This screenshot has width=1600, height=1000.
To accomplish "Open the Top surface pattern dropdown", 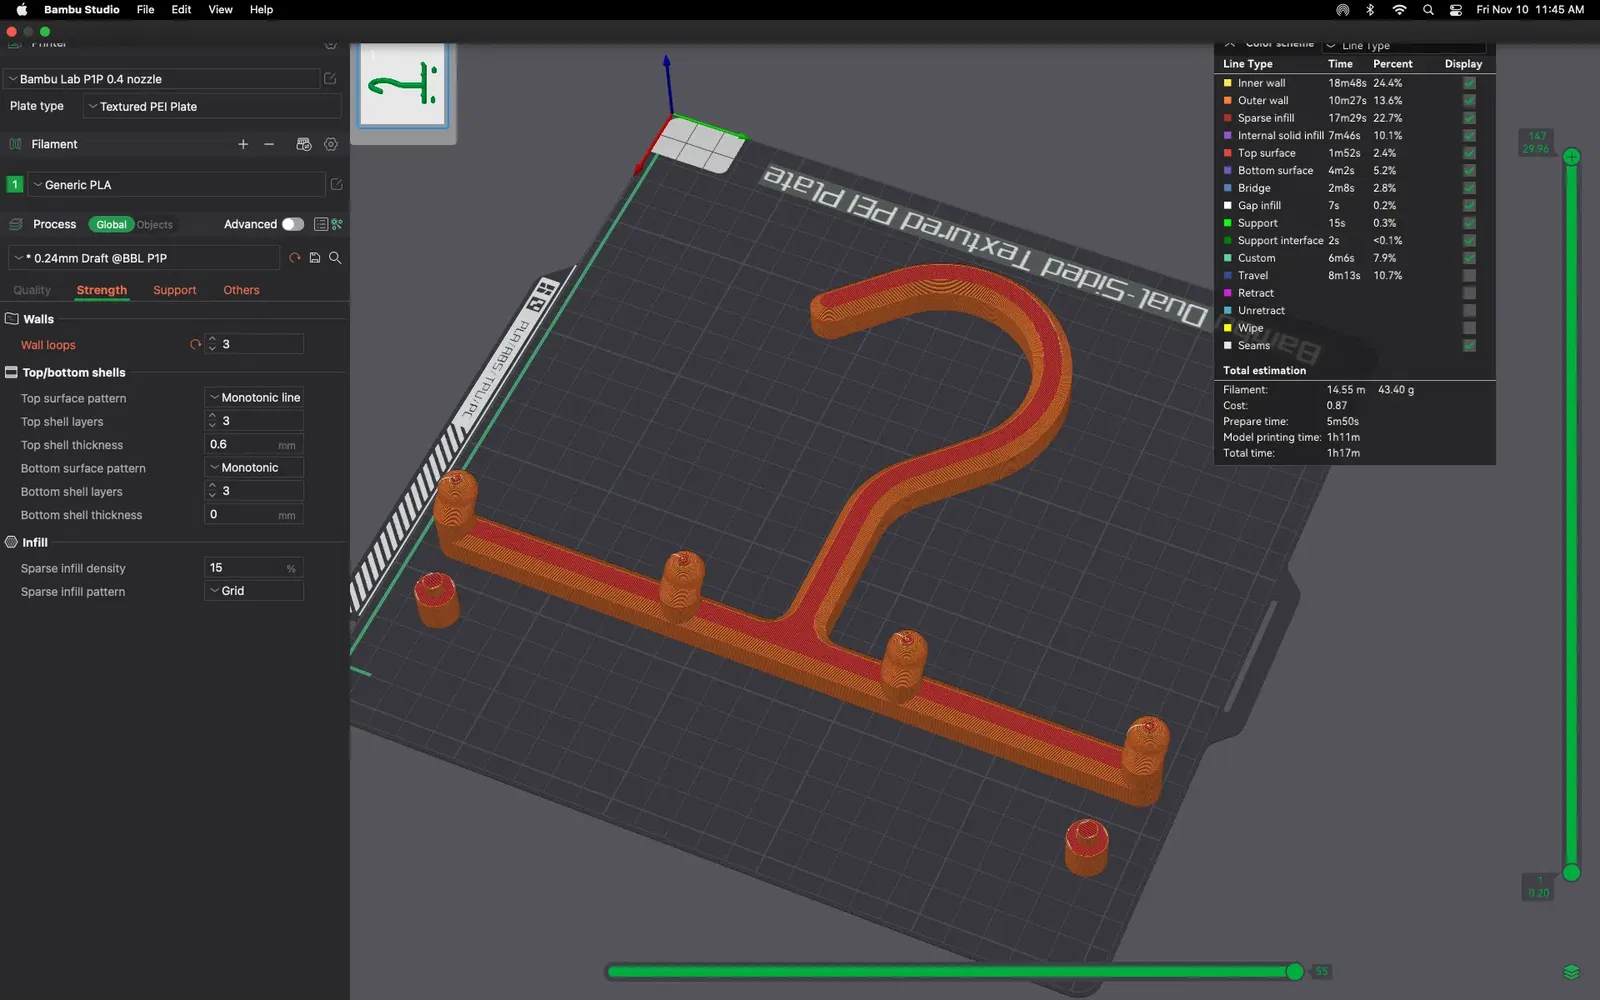I will (254, 397).
